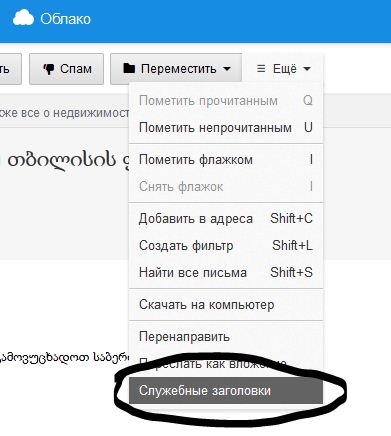Click the cloud icon beside Облако
This screenshot has width=391, height=436.
tap(23, 18)
